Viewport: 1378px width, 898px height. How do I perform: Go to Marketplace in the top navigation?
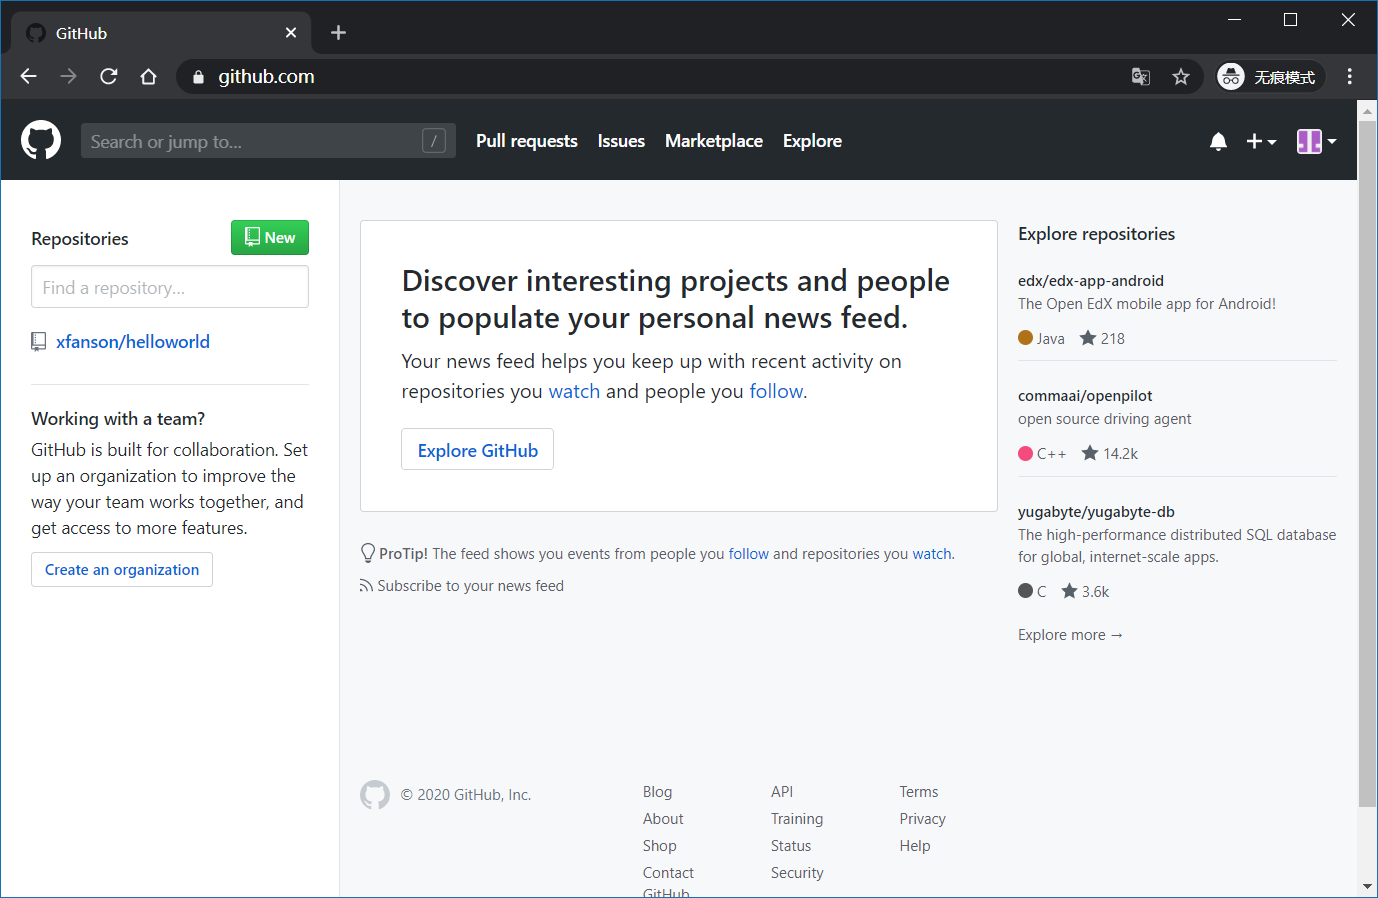click(x=713, y=141)
